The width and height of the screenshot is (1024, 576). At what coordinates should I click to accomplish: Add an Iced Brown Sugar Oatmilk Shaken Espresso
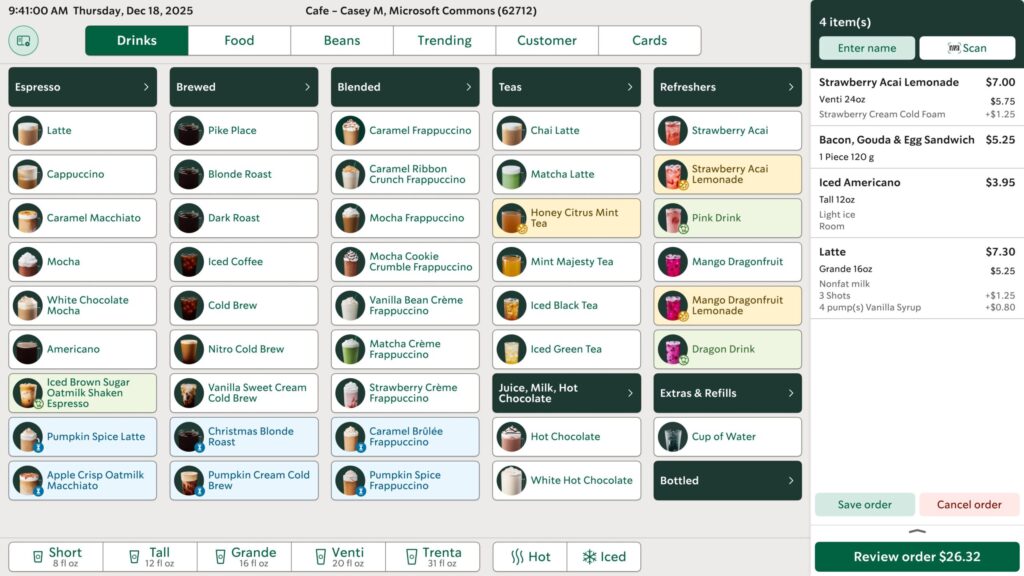click(x=82, y=393)
